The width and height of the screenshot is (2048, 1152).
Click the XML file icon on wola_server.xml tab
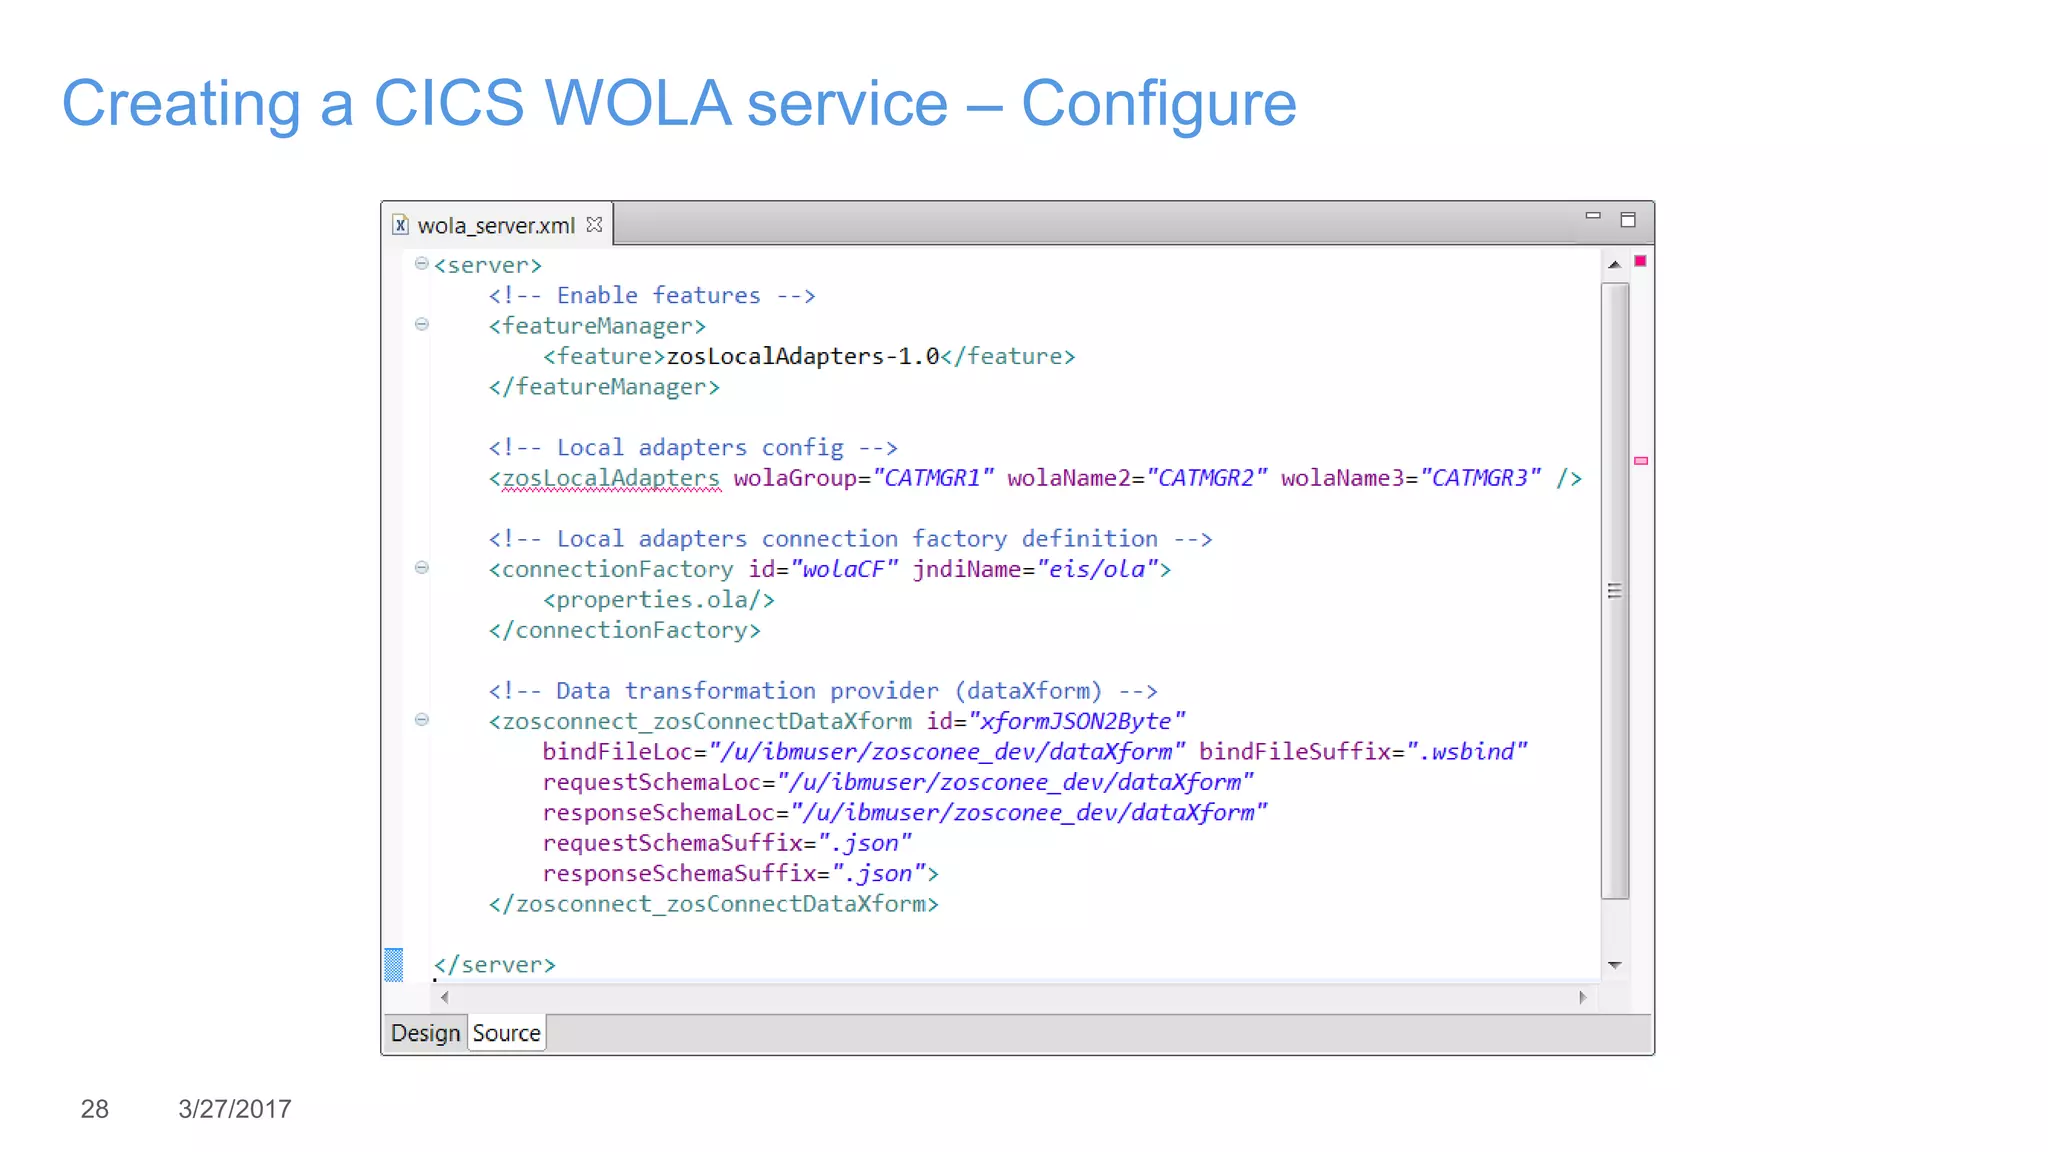pos(400,224)
